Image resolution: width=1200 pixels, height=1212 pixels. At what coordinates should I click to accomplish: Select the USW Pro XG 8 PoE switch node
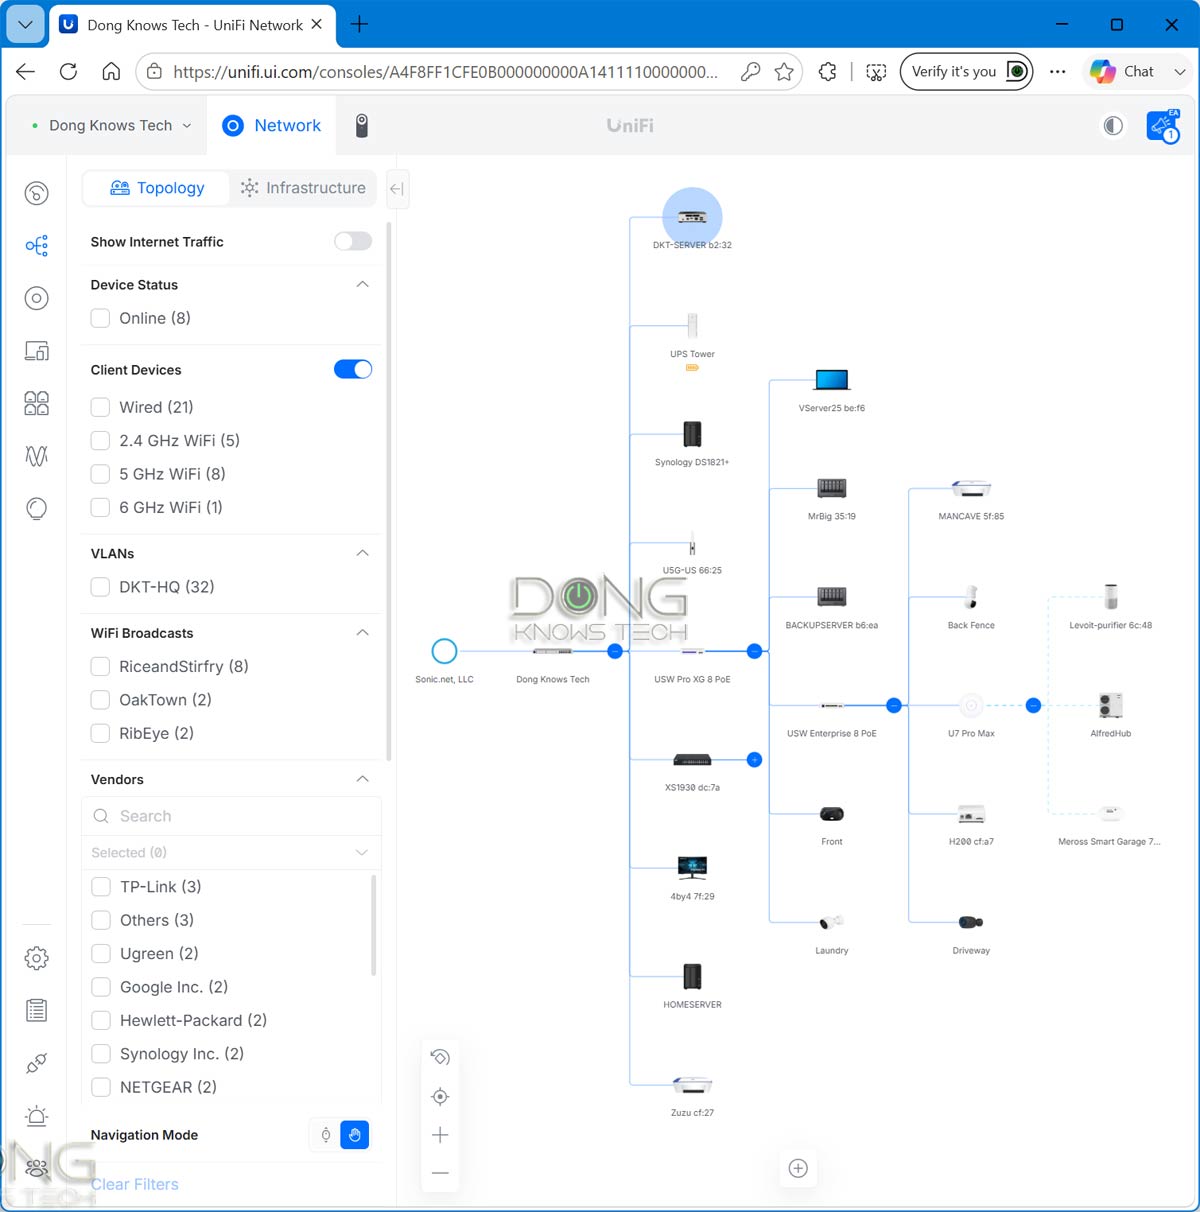[692, 652]
